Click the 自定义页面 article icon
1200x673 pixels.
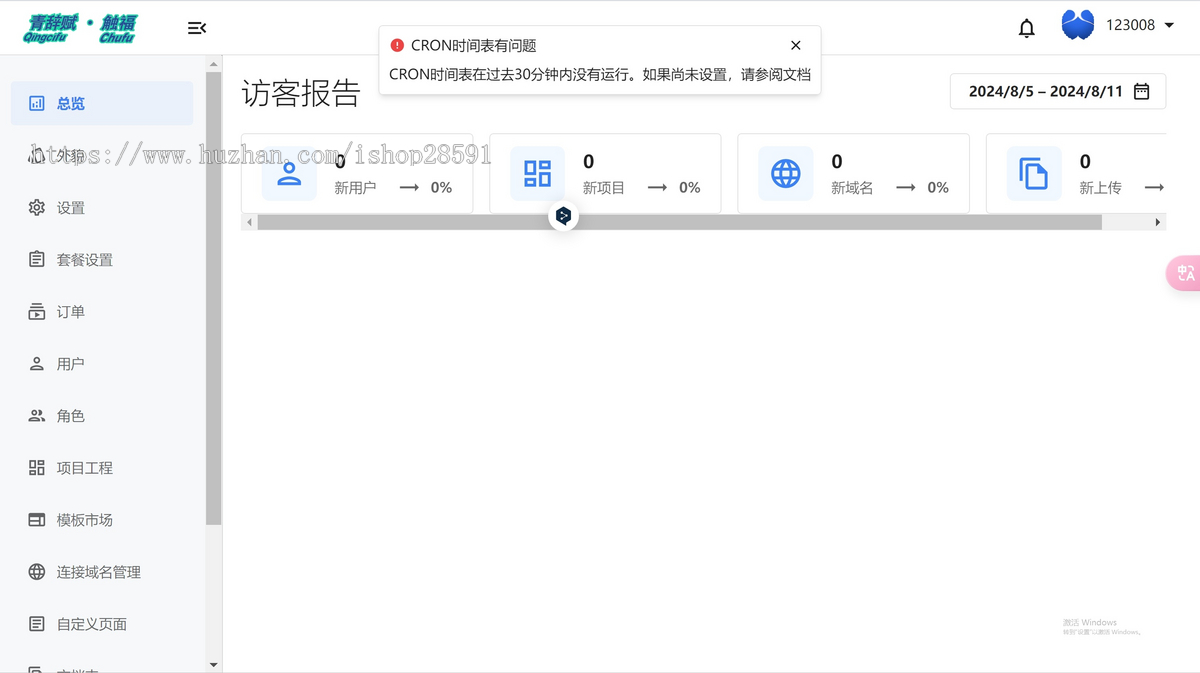(x=37, y=623)
